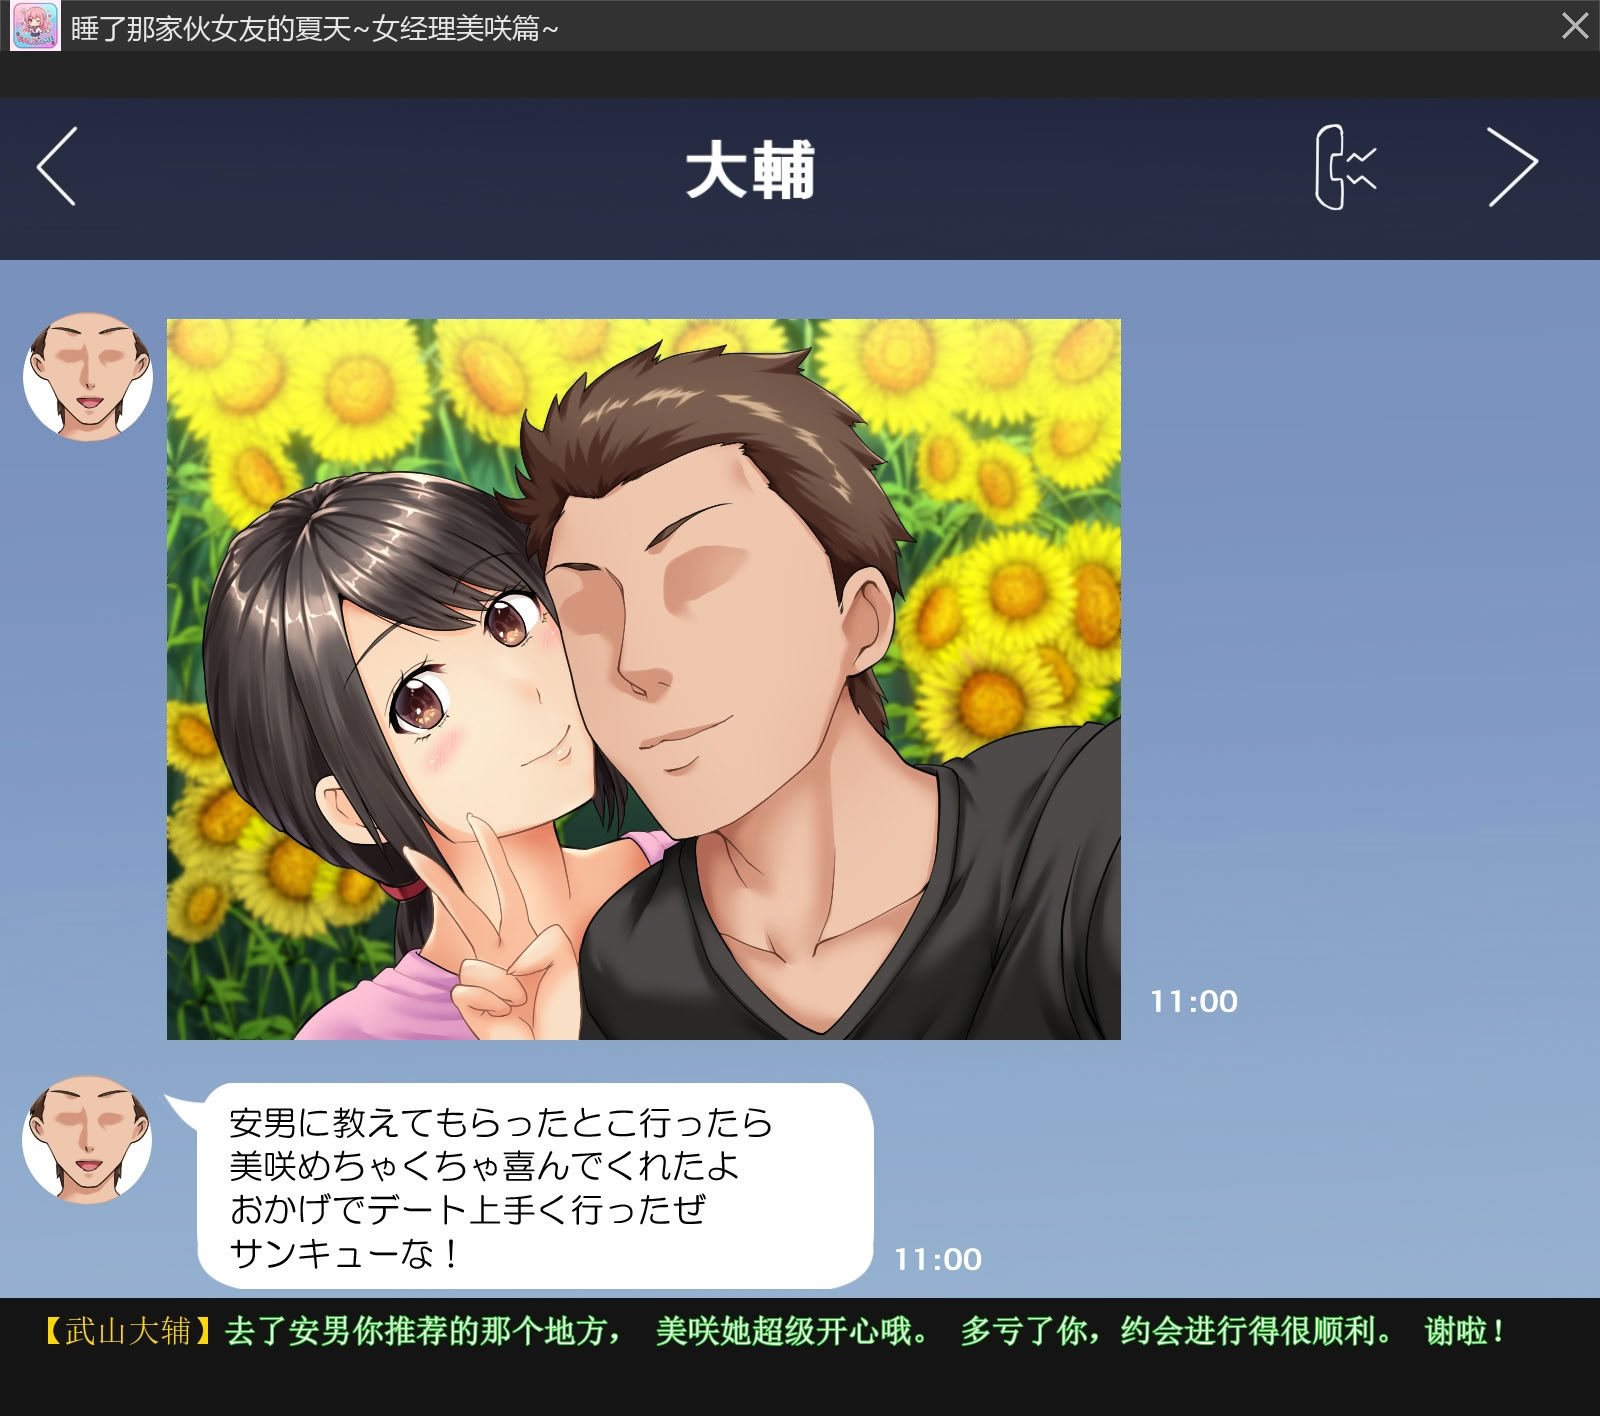Select the Japanese message bubble
Screen dimensions: 1600x1416
point(535,1186)
